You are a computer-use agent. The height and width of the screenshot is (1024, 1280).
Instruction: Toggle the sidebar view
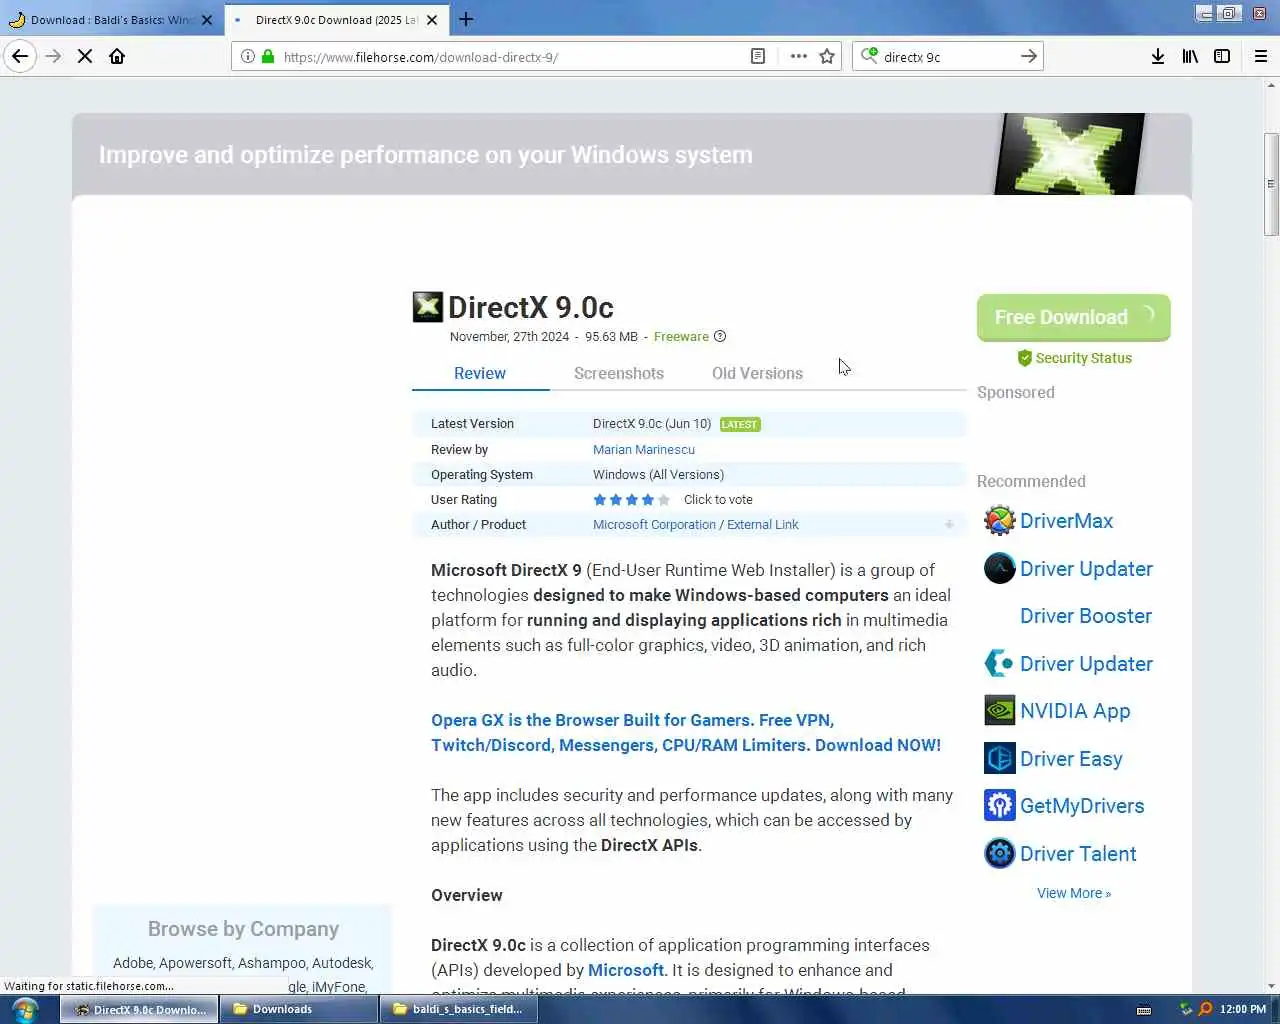click(x=1222, y=56)
